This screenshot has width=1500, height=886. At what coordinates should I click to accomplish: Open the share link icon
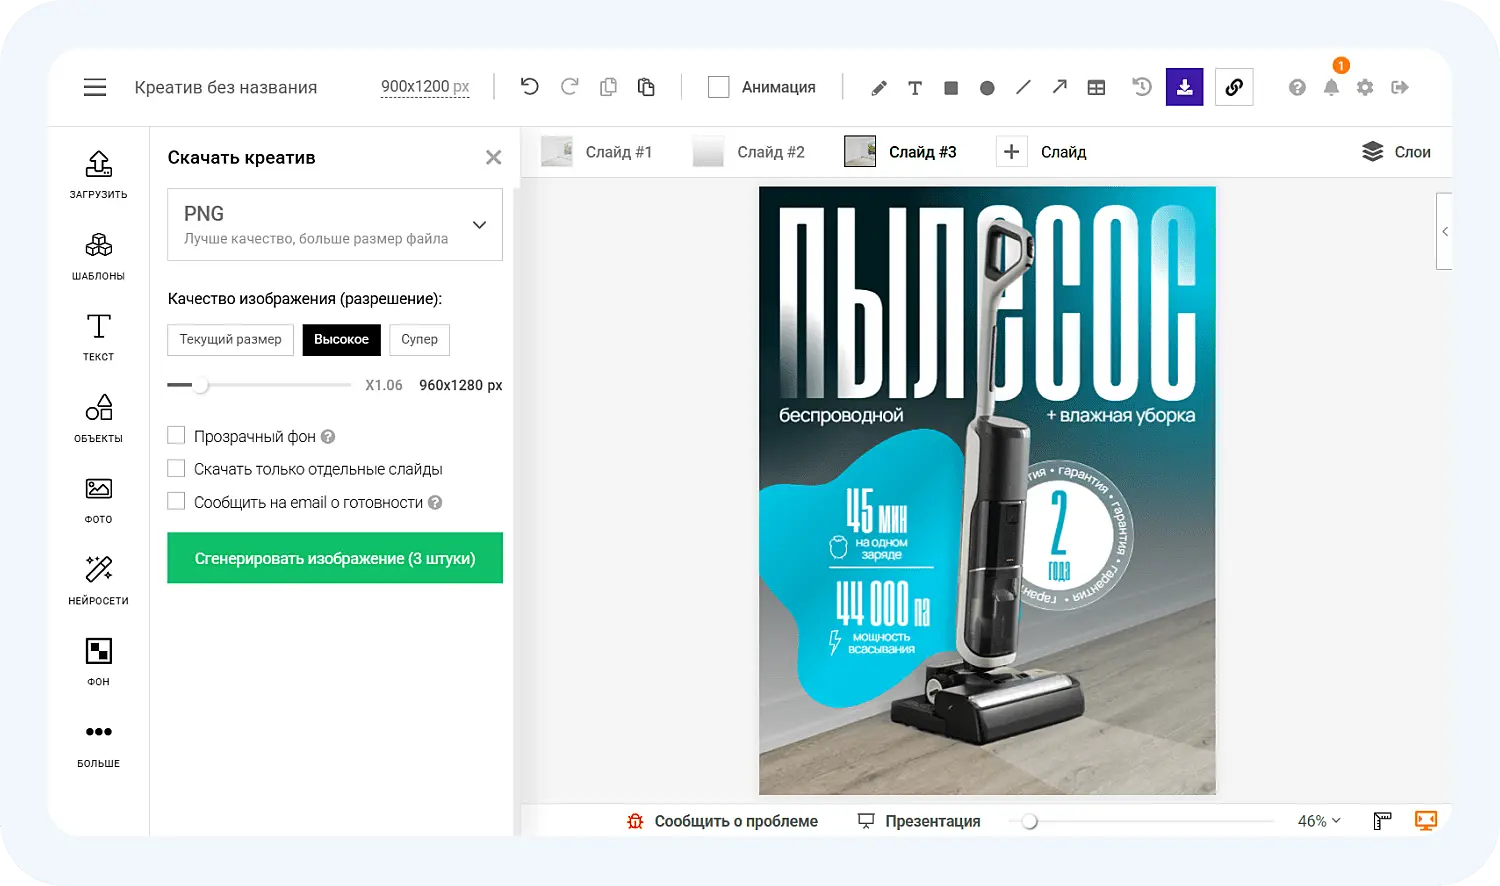[x=1233, y=87]
